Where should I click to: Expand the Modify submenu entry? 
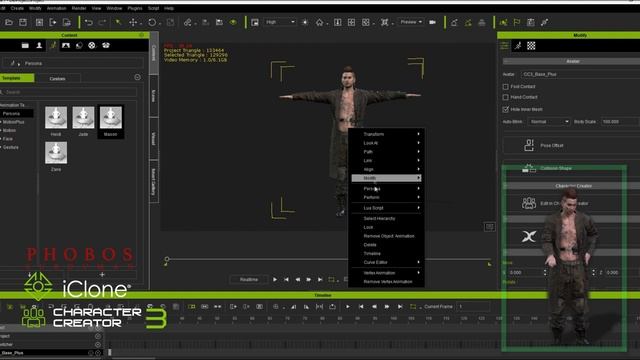point(386,178)
